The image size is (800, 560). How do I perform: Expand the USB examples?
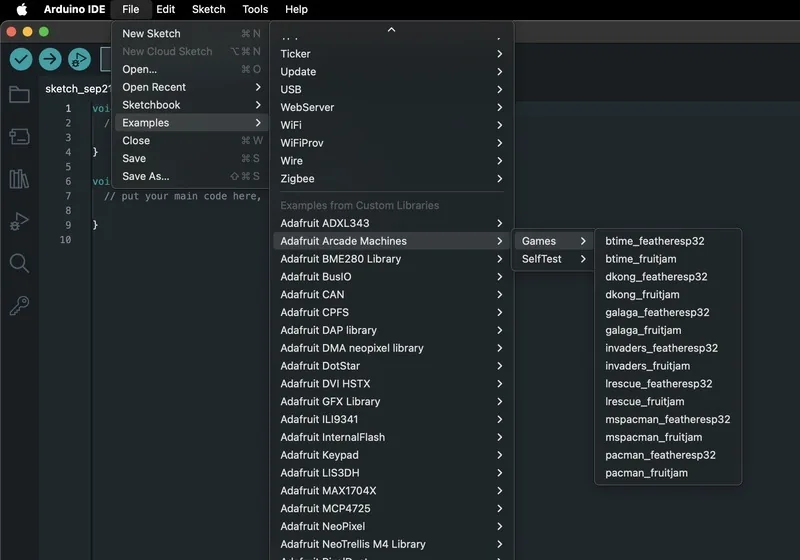pos(391,90)
